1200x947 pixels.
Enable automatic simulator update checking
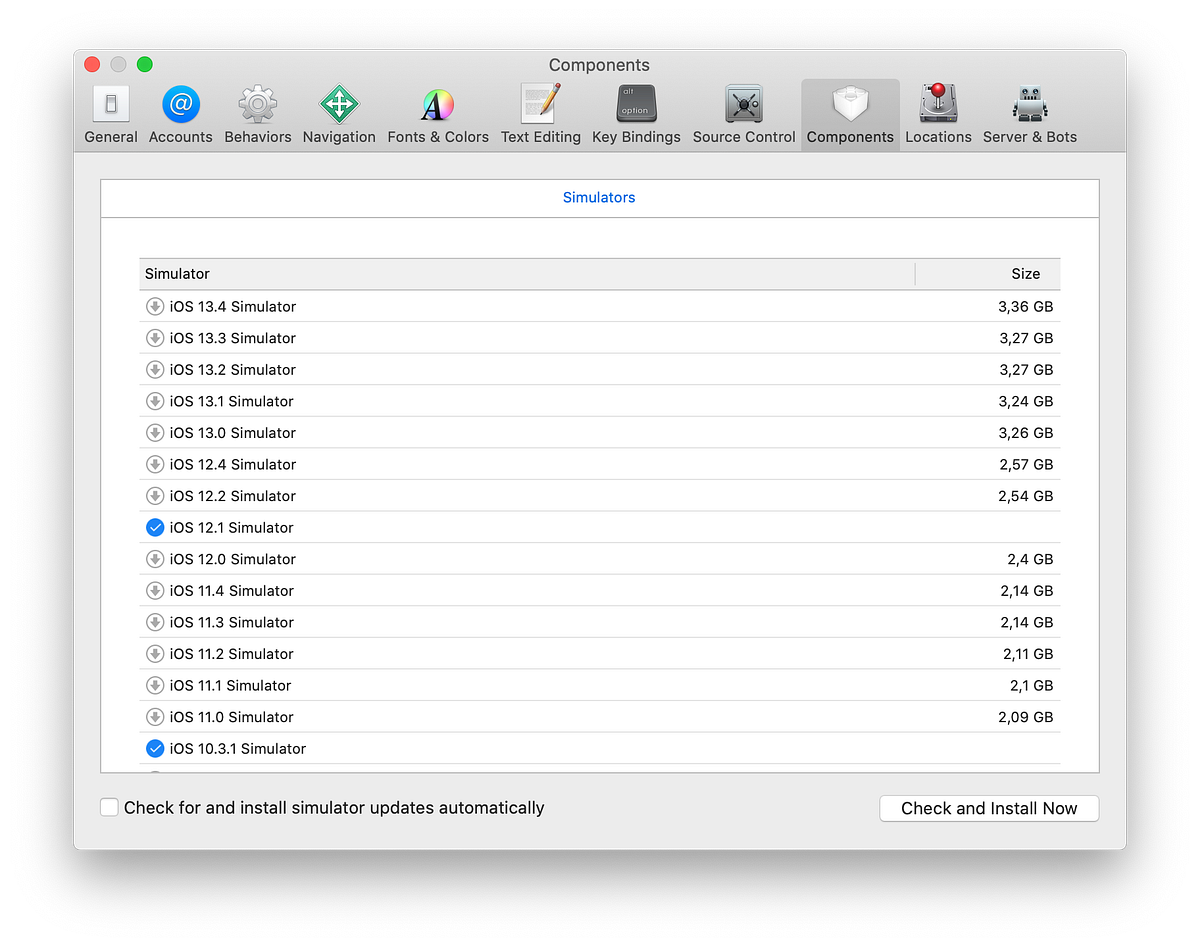(x=109, y=806)
